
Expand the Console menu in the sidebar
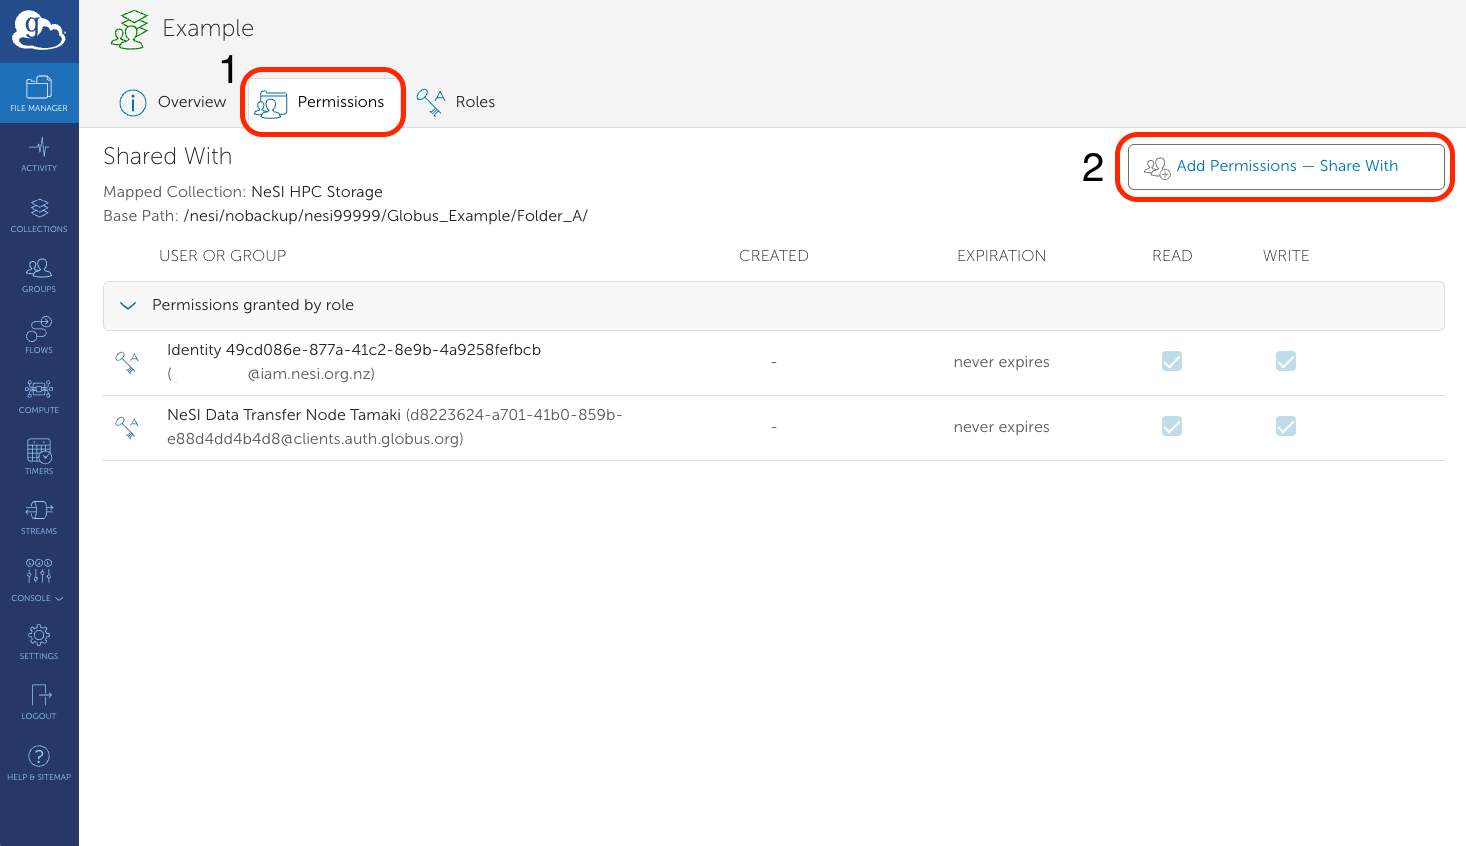coord(39,579)
